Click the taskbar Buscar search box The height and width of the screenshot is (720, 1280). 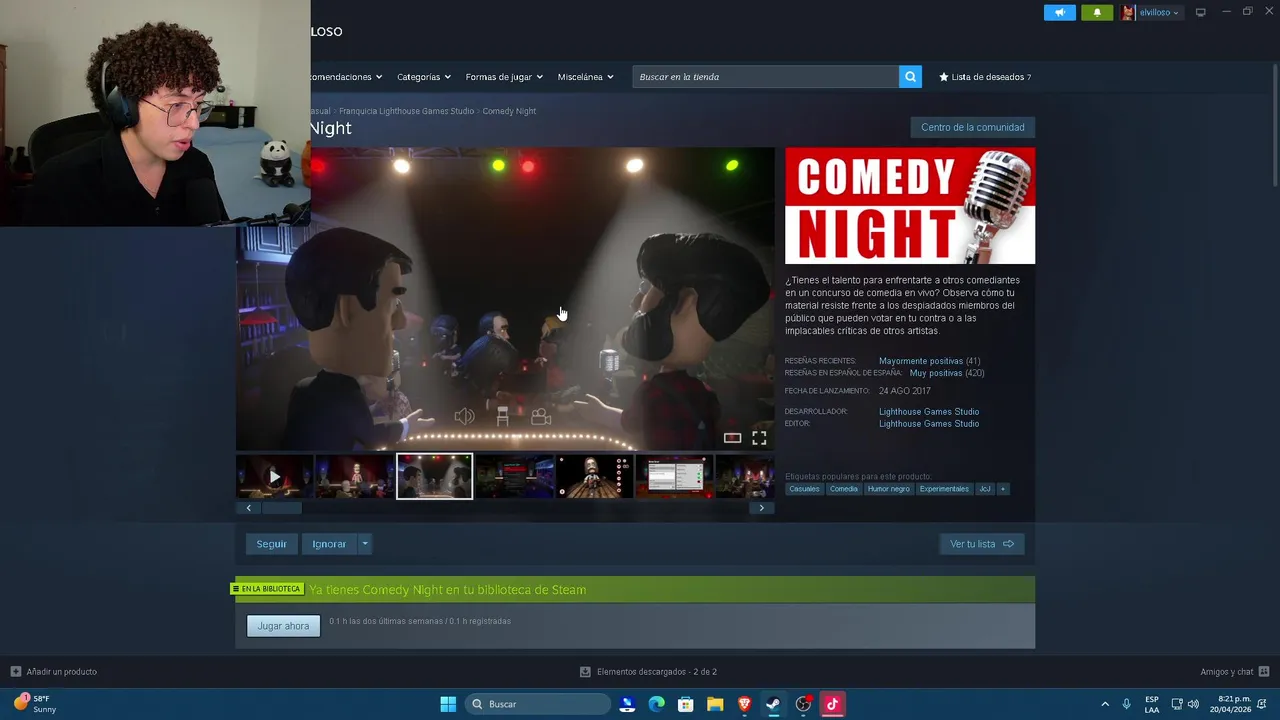(538, 704)
